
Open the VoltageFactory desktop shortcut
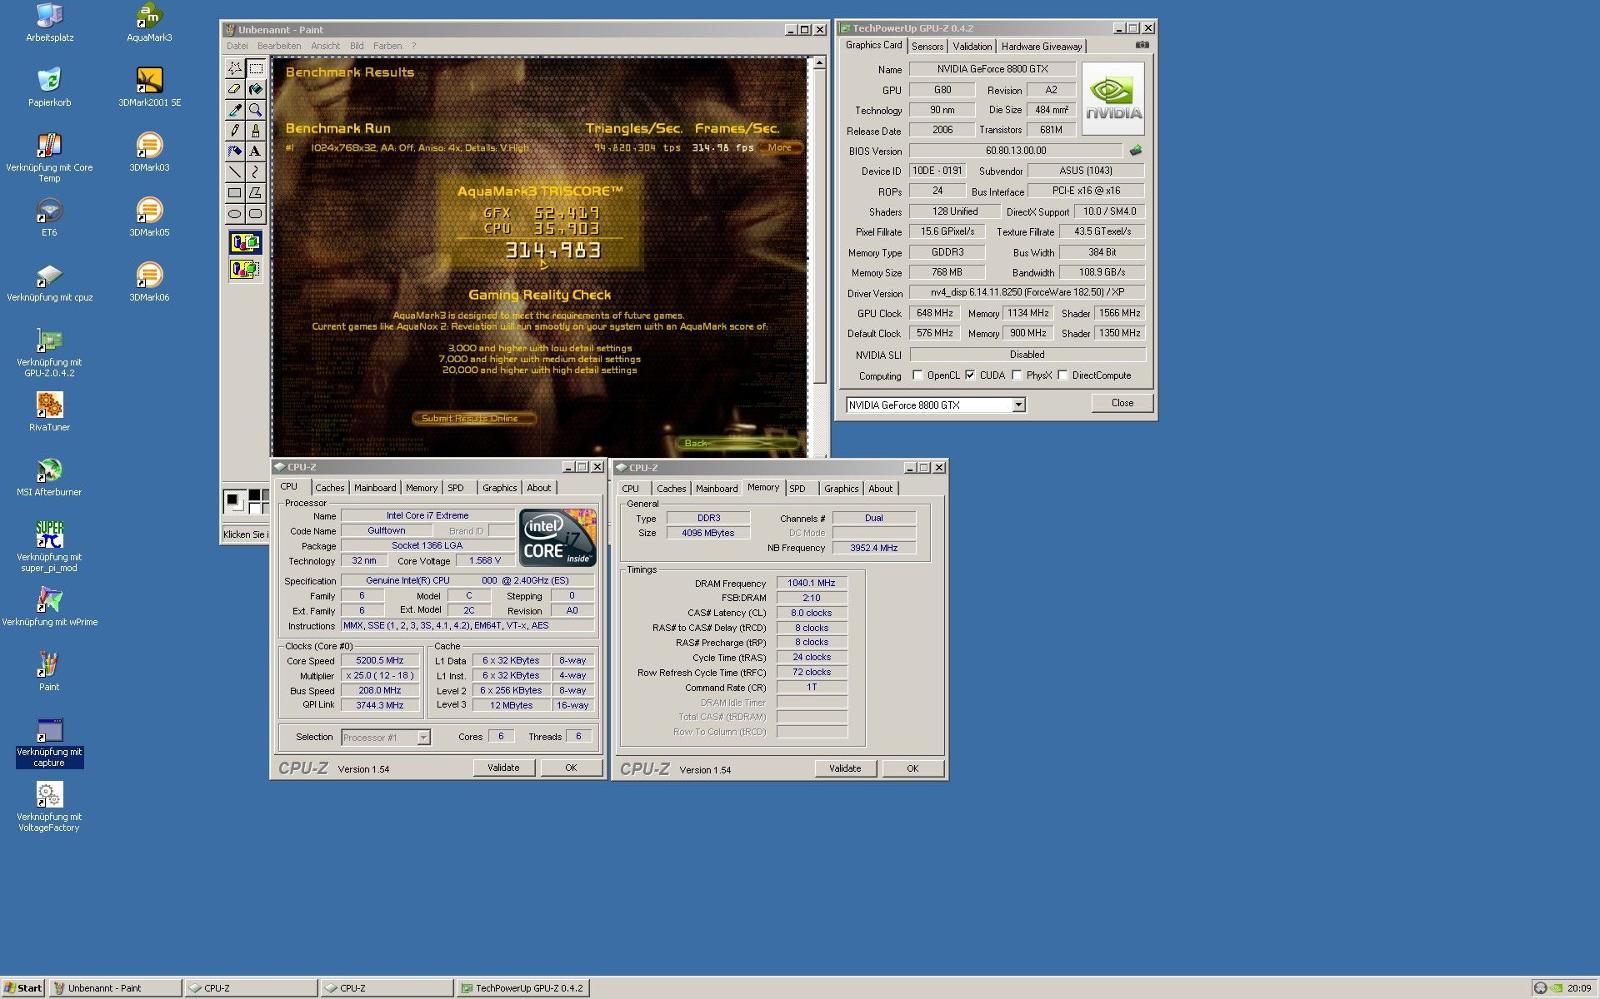49,806
